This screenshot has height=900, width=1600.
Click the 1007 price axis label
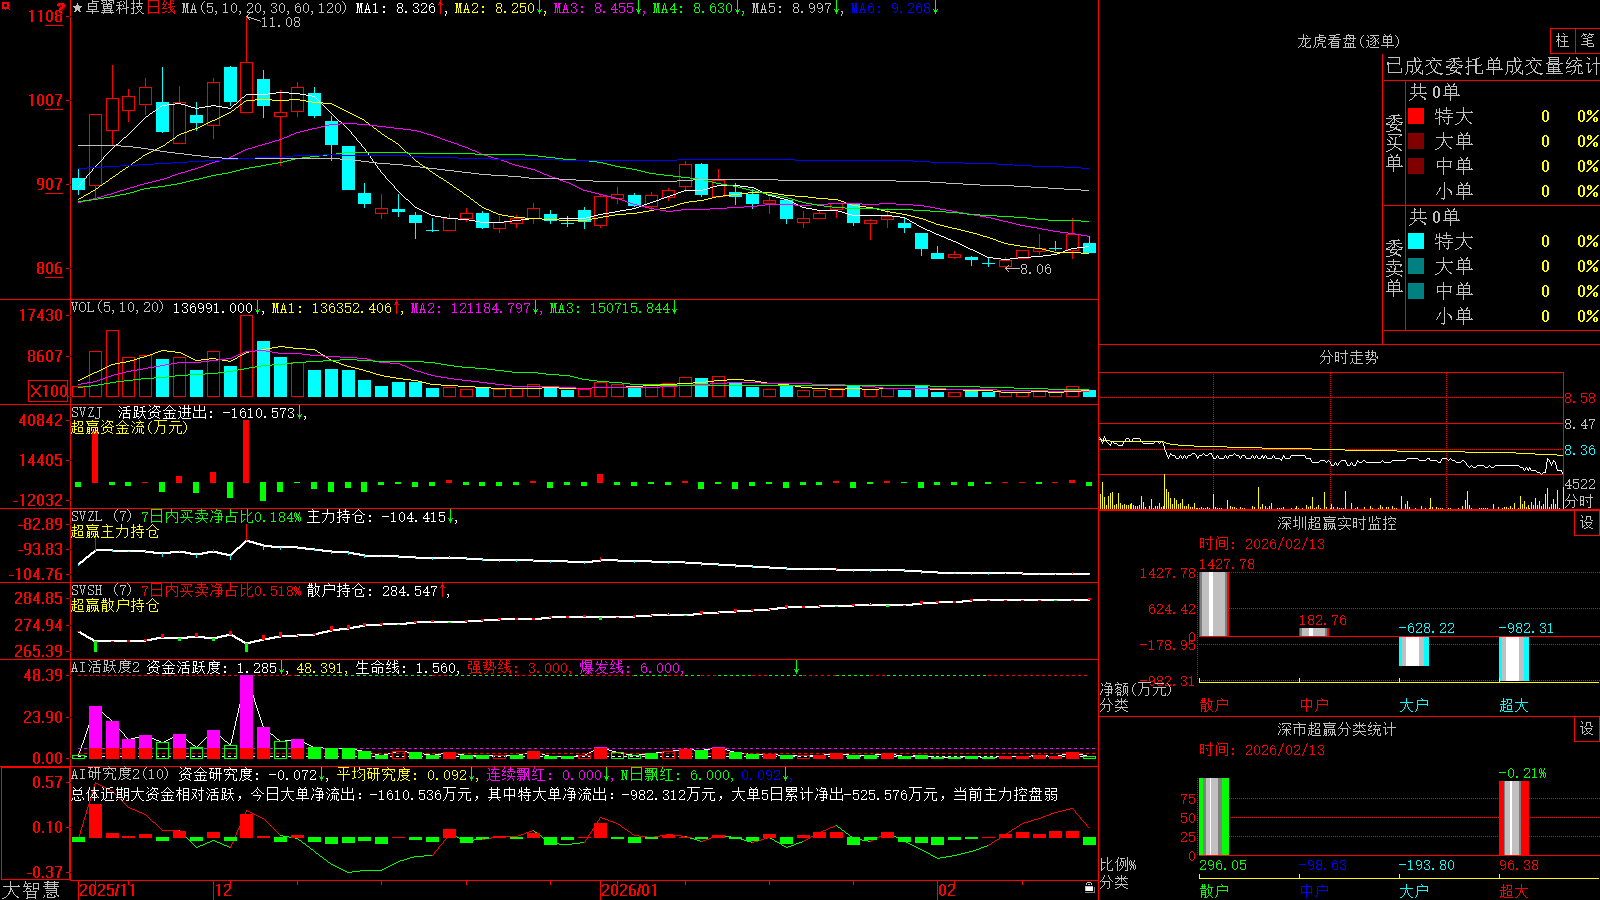[45, 100]
